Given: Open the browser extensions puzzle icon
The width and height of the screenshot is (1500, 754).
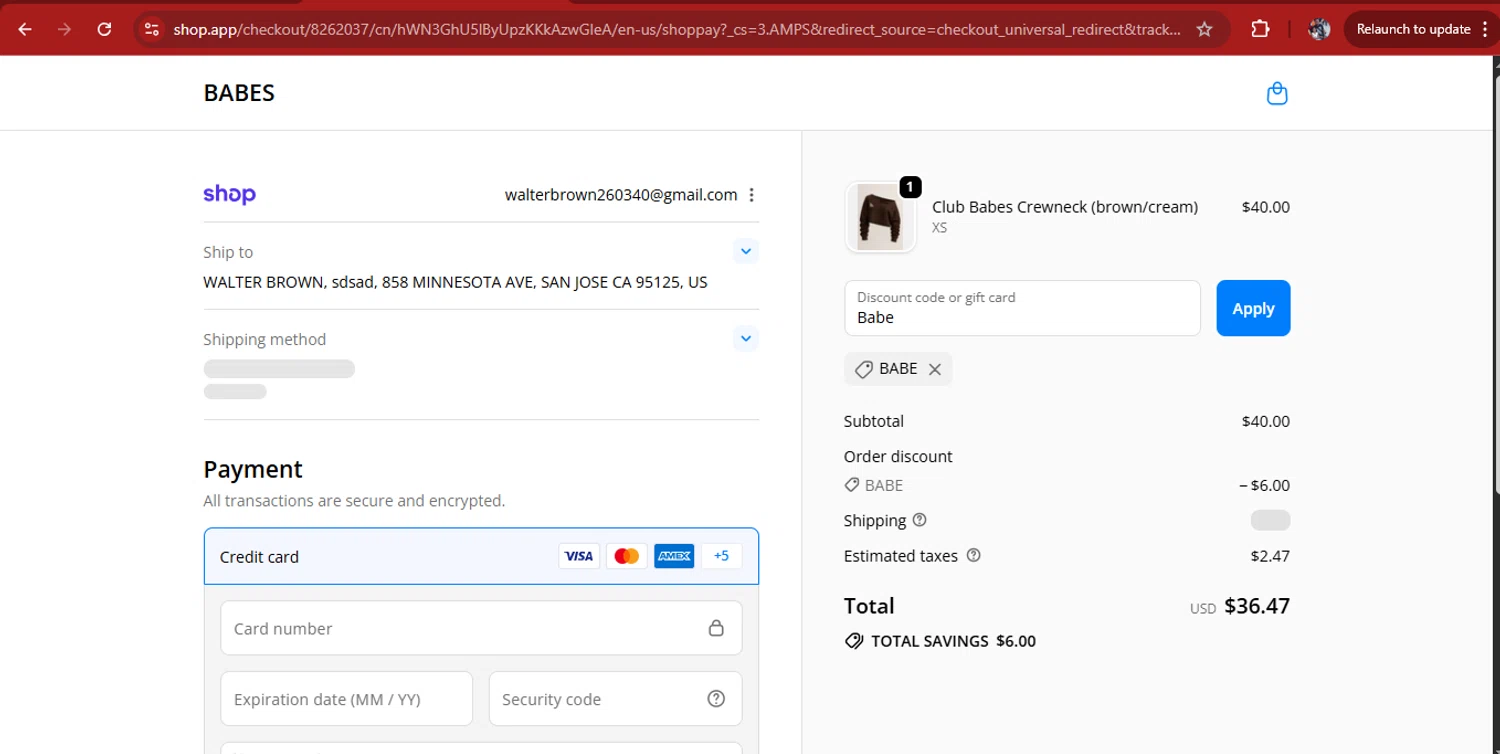Looking at the screenshot, I should 1260,29.
